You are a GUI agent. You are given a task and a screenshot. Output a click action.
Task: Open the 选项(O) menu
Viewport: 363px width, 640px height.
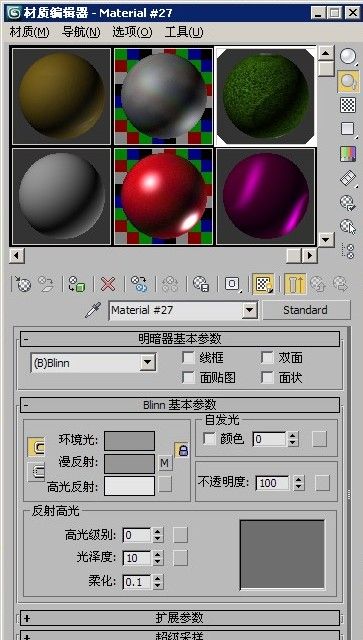[132, 32]
